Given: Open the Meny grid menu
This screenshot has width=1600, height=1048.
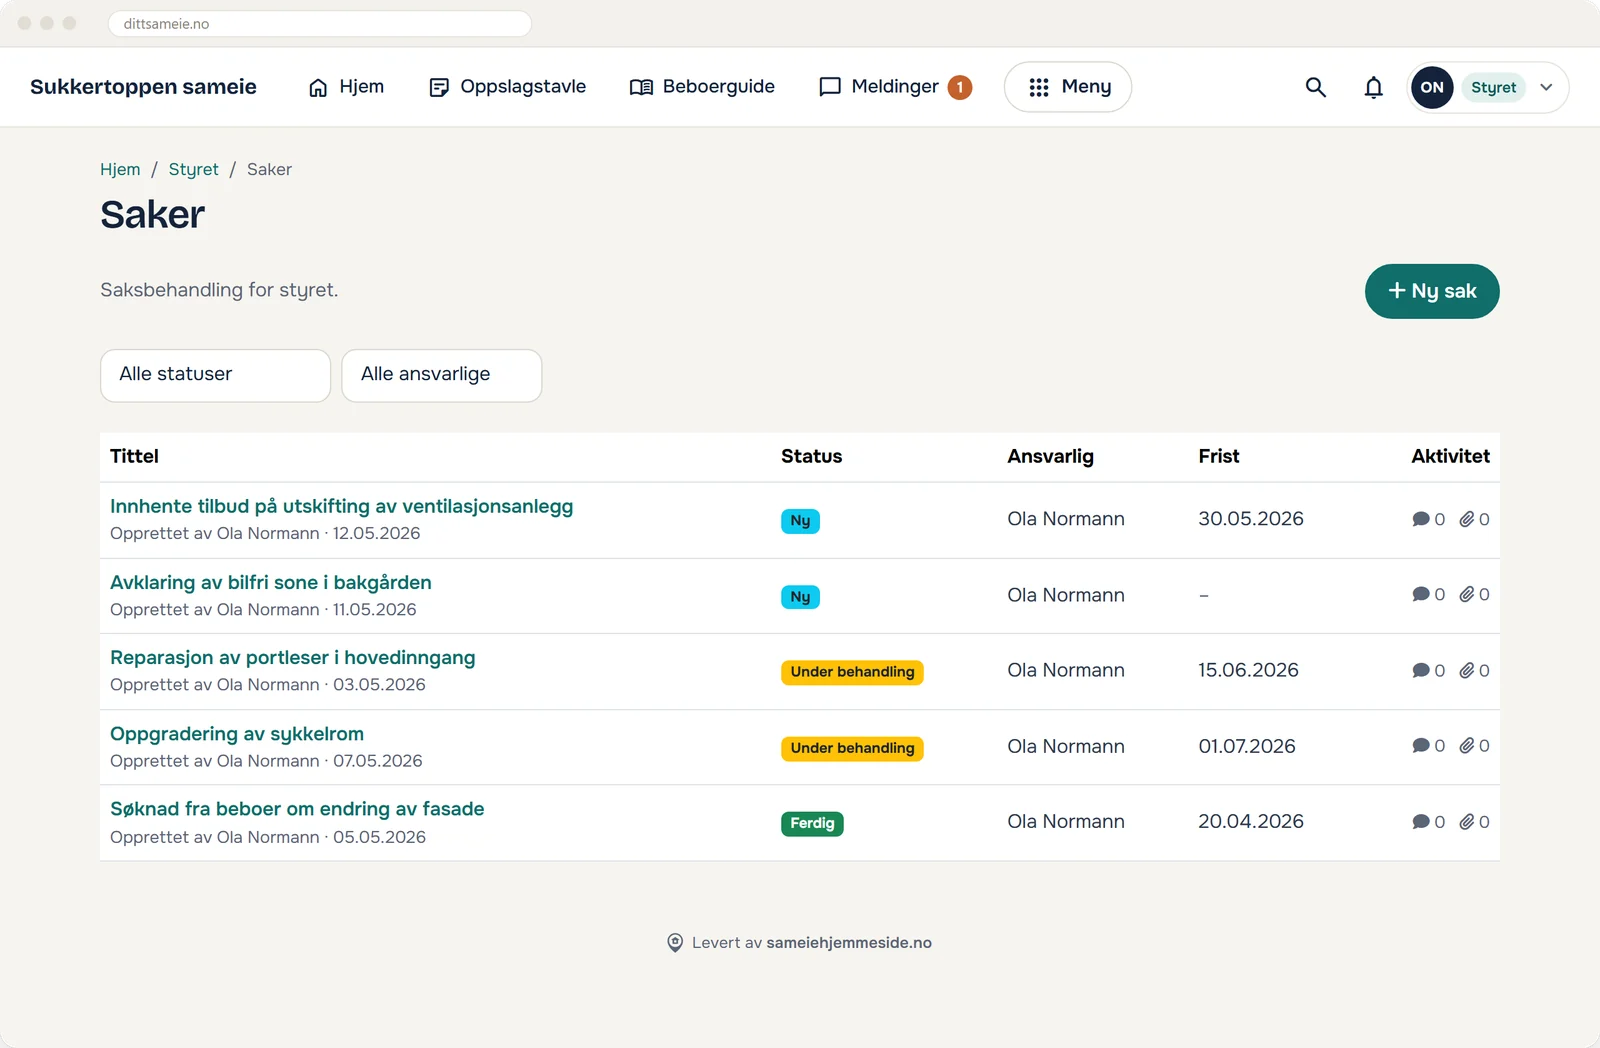Looking at the screenshot, I should [x=1068, y=87].
